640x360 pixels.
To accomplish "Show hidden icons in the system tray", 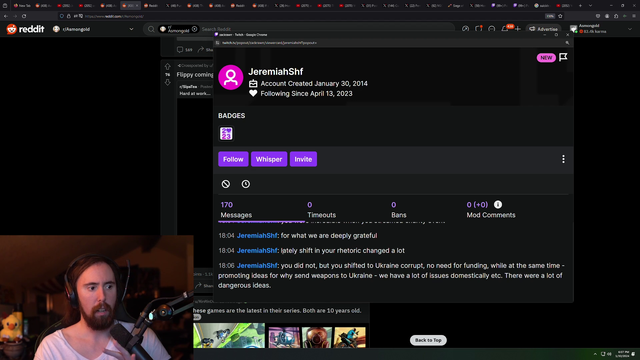I will point(595,354).
